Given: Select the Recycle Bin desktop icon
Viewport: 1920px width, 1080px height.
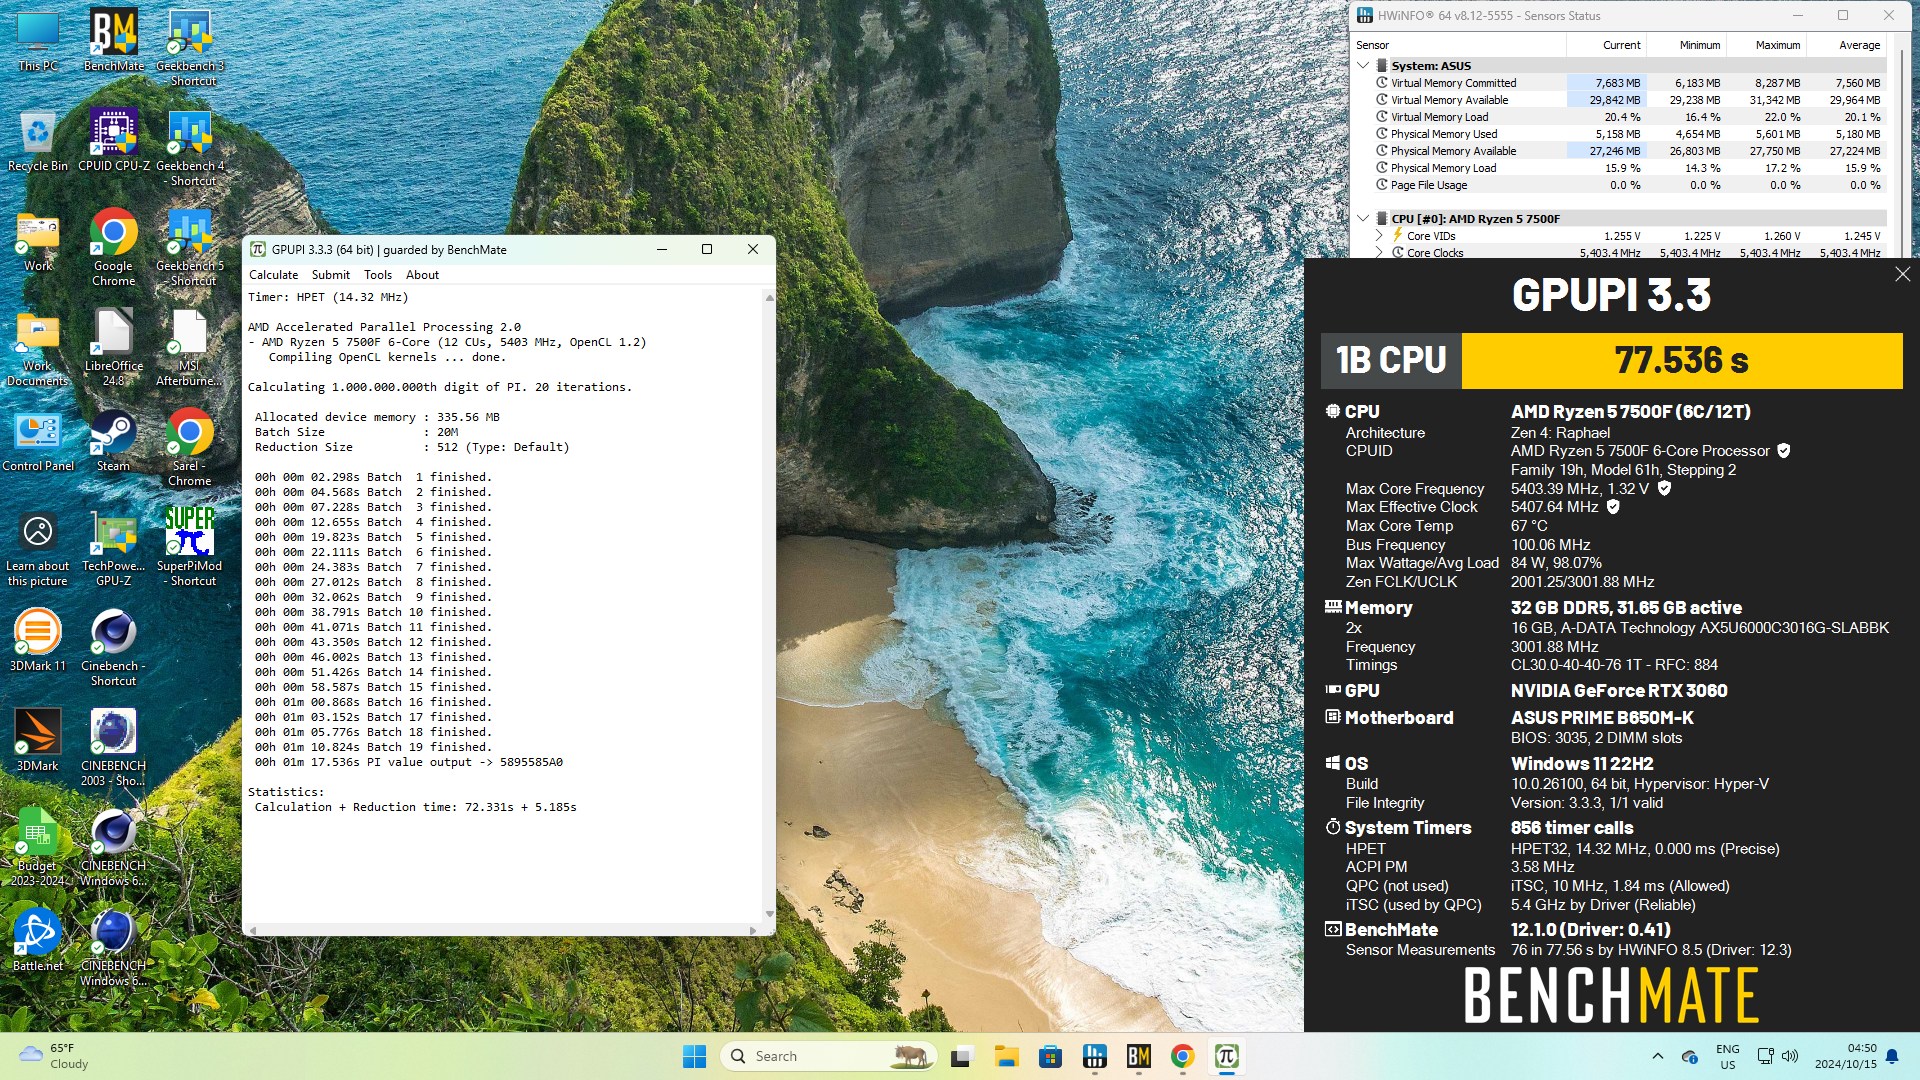Looking at the screenshot, I should click(38, 141).
